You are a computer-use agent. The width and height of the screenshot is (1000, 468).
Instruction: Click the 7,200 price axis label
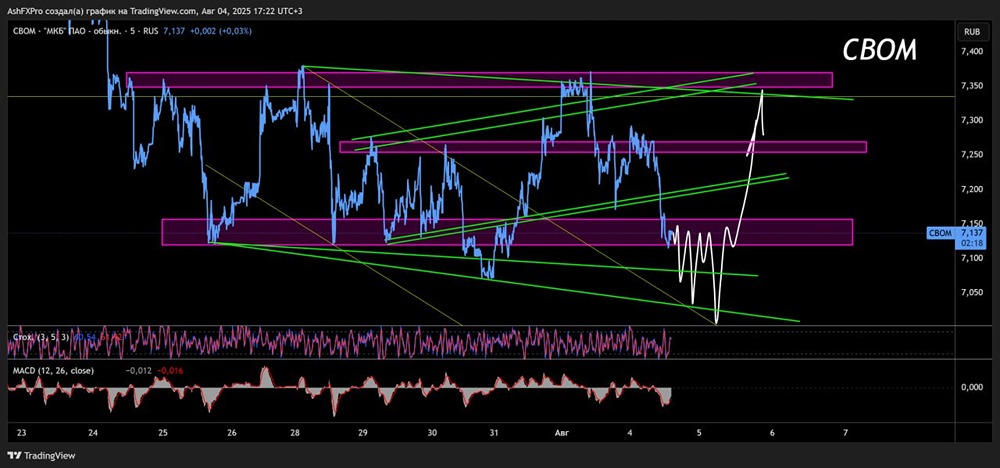click(x=972, y=189)
